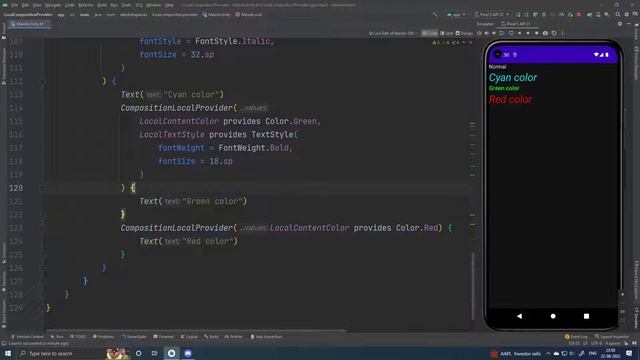This screenshot has width=640, height=360.
Task: Click the emulator power button icon
Action: 479,33
